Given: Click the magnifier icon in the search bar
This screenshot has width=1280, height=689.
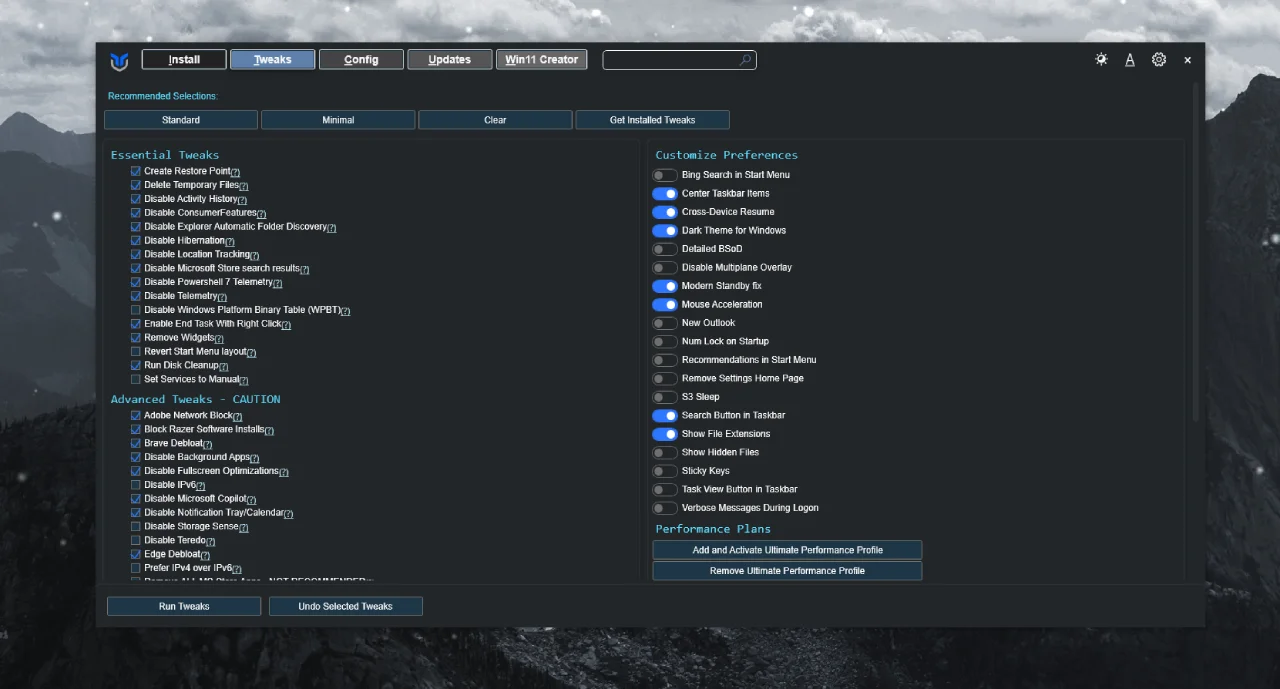Looking at the screenshot, I should click(744, 60).
